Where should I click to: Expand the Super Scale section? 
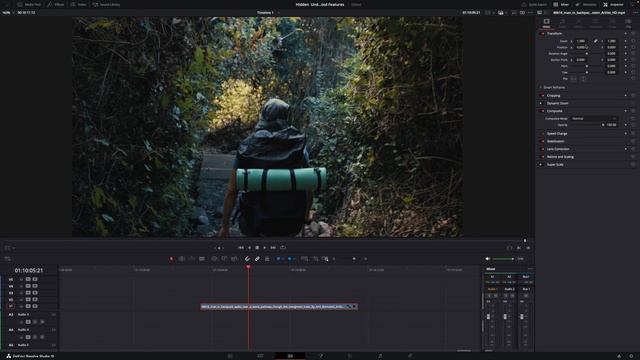[555, 164]
